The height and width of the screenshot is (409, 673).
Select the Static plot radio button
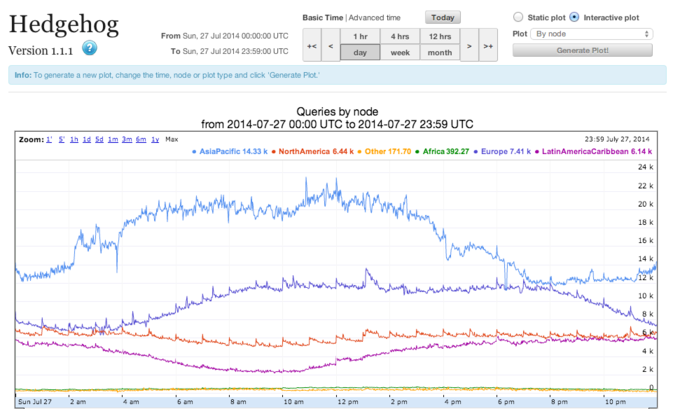click(x=518, y=17)
